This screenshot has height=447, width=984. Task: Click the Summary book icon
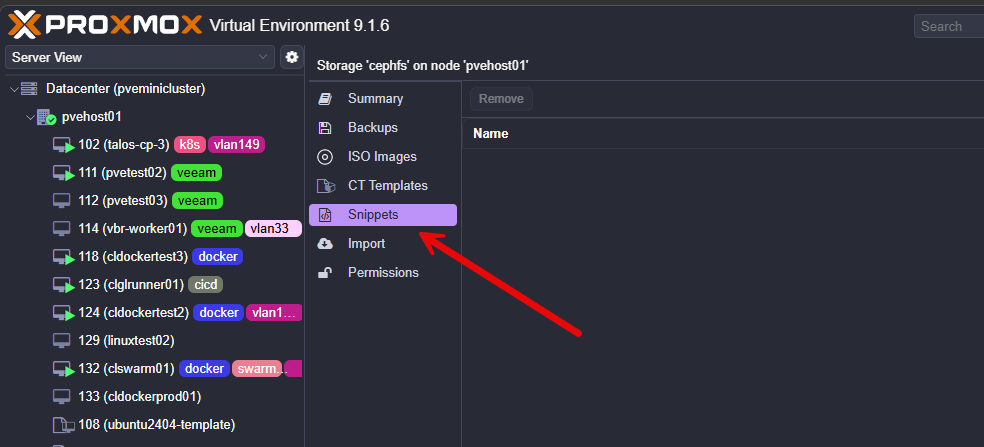[325, 99]
